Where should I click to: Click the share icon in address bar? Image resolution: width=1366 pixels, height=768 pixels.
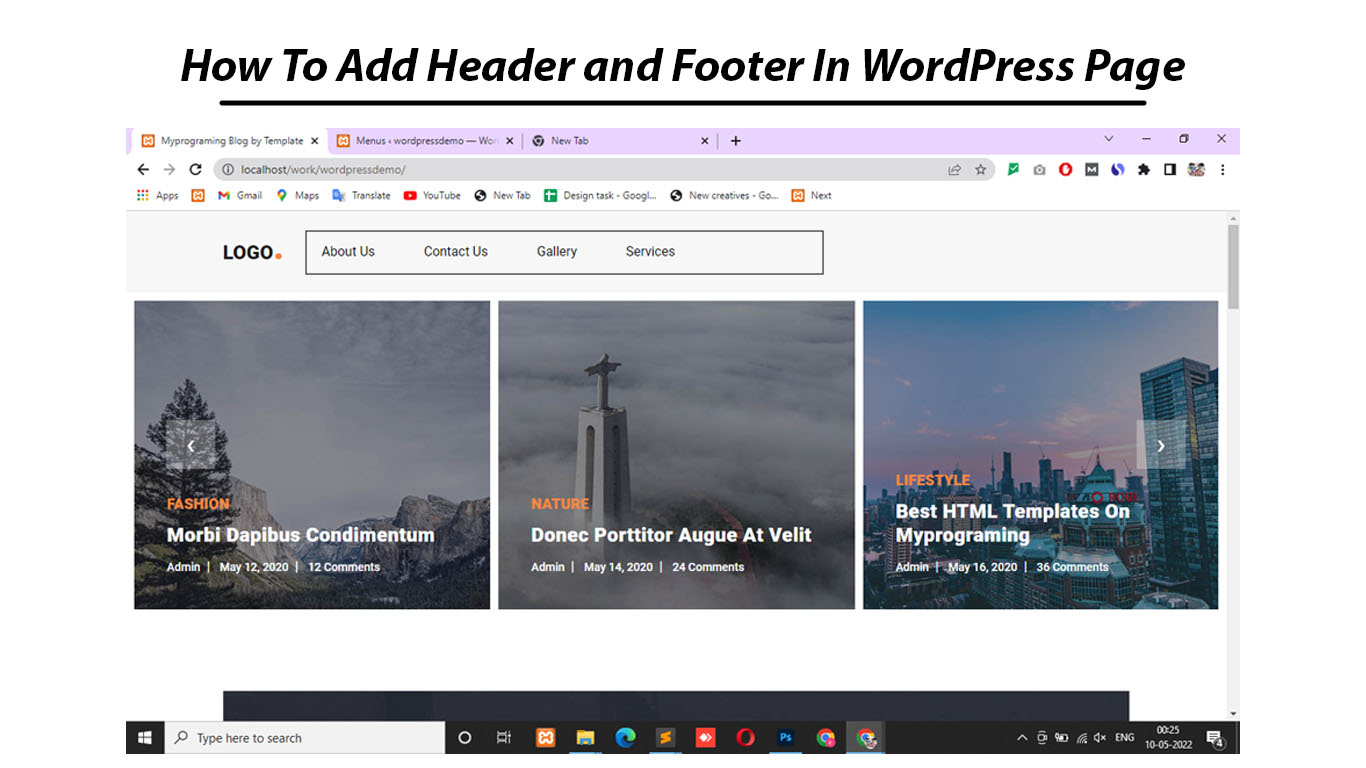[954, 170]
